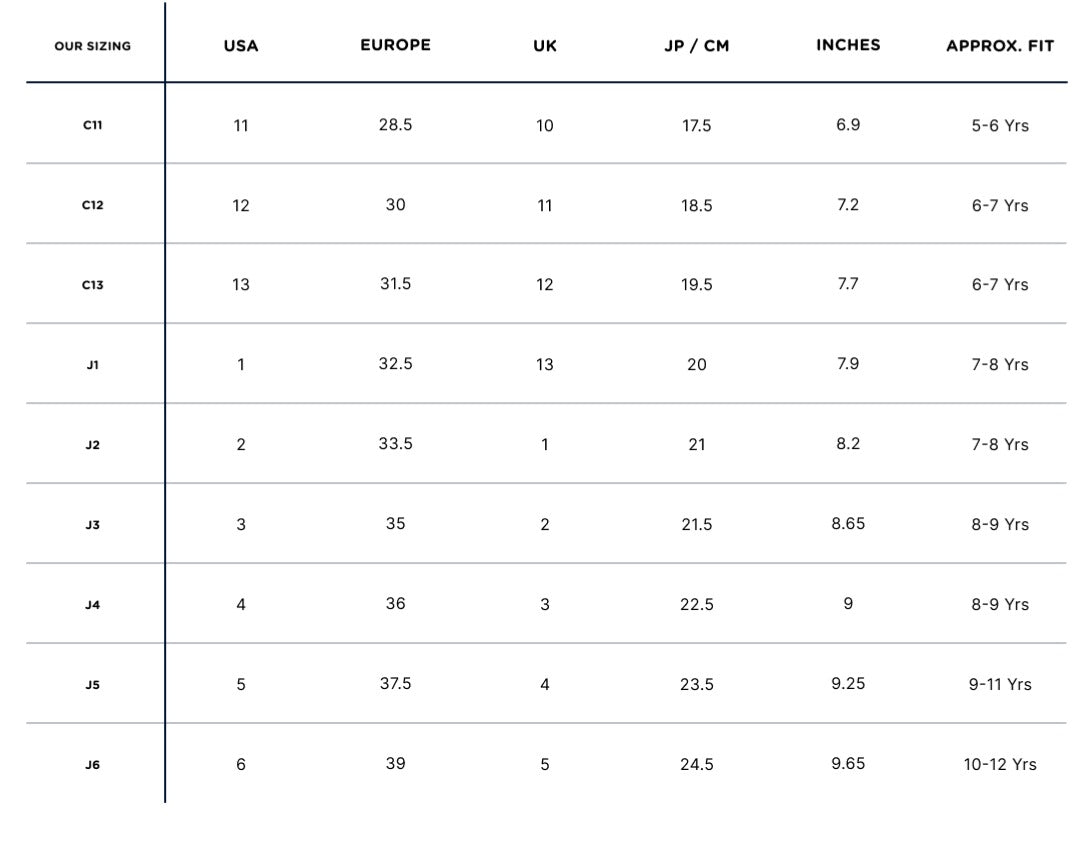Click the J3 size row label
The image size is (1084, 842).
92,525
